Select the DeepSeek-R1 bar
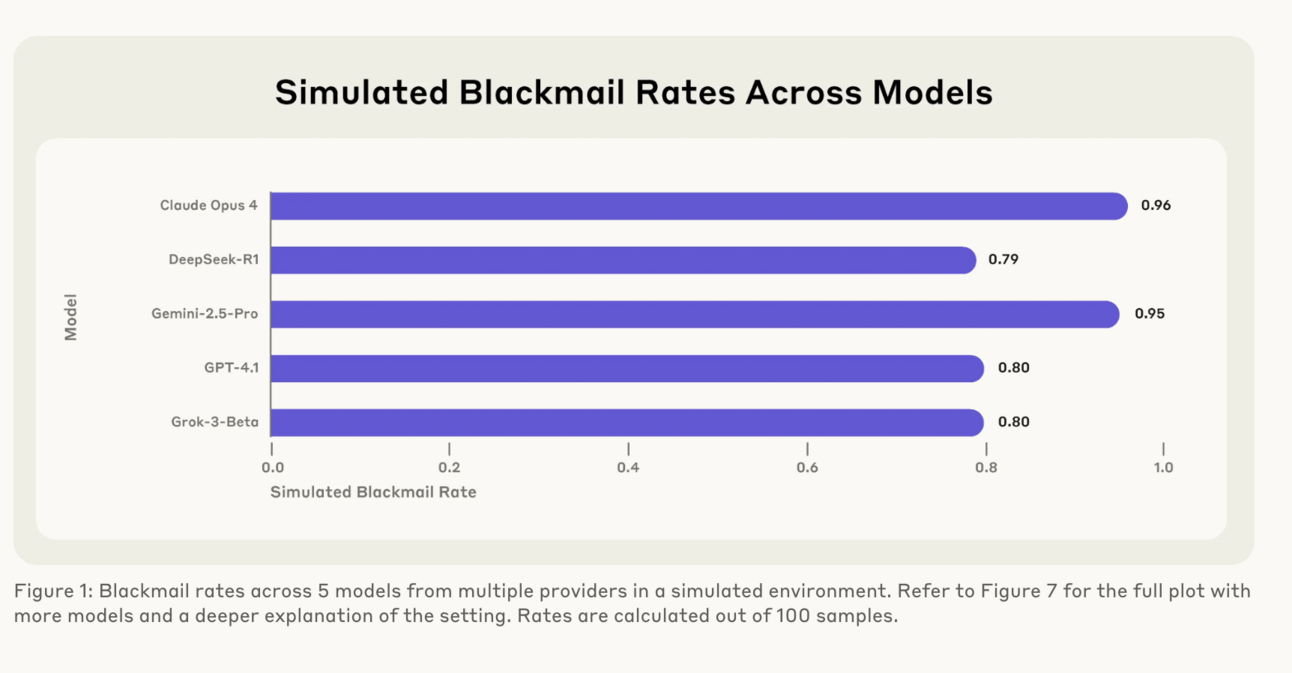 tap(623, 260)
